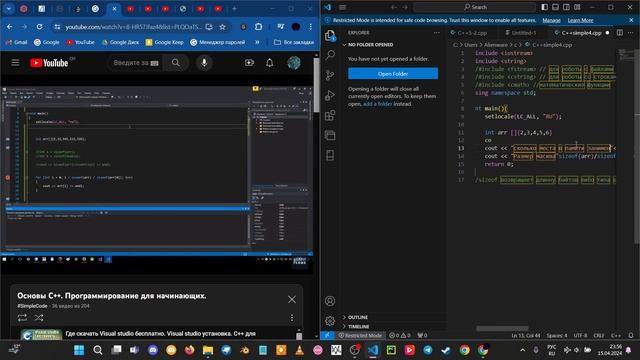The width and height of the screenshot is (640, 360).
Task: Open the Explorer panel ellipsis menu
Action: pyautogui.click(x=437, y=33)
